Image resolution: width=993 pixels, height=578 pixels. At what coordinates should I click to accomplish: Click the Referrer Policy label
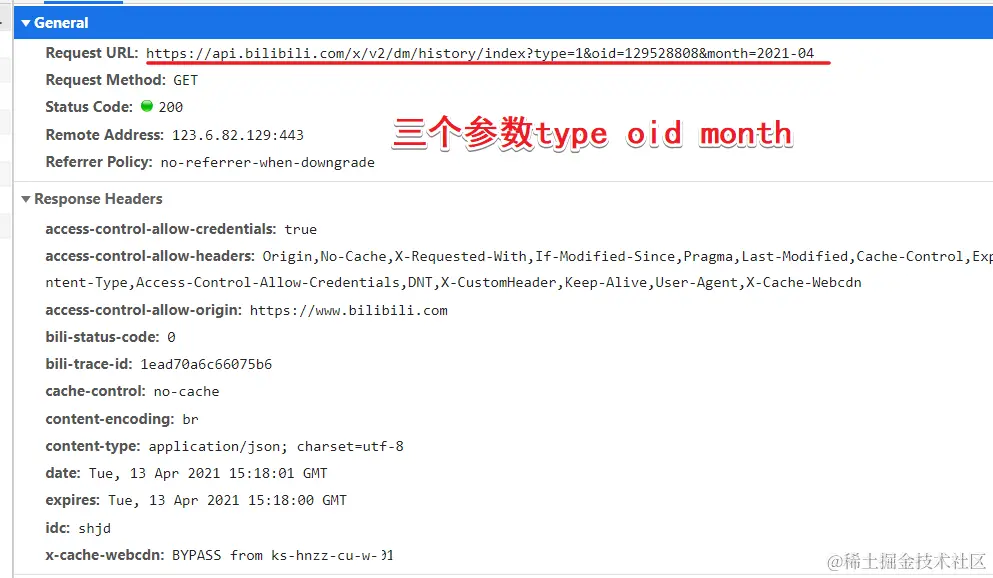click(99, 162)
